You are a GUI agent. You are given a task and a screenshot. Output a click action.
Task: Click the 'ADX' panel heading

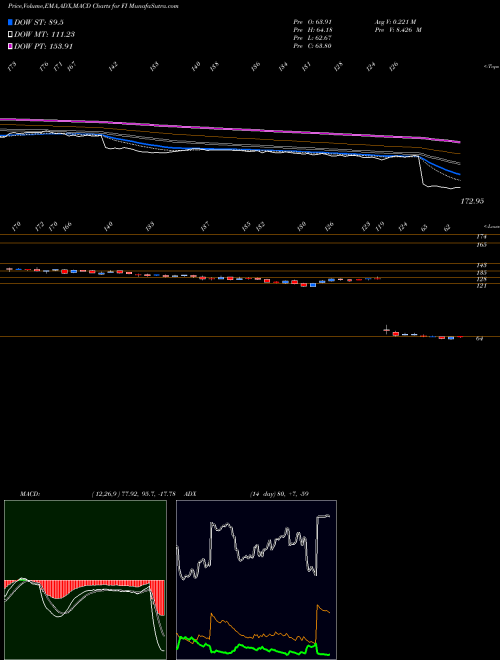click(190, 493)
